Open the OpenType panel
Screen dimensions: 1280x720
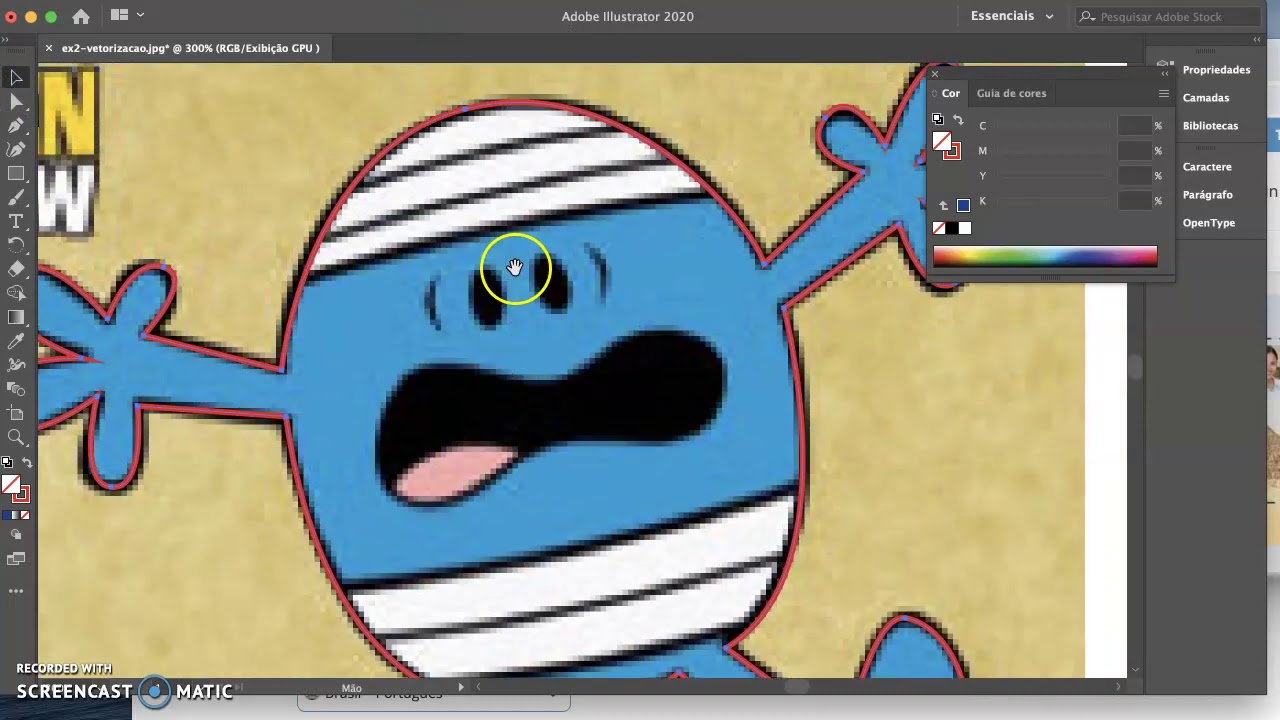[x=1209, y=223]
